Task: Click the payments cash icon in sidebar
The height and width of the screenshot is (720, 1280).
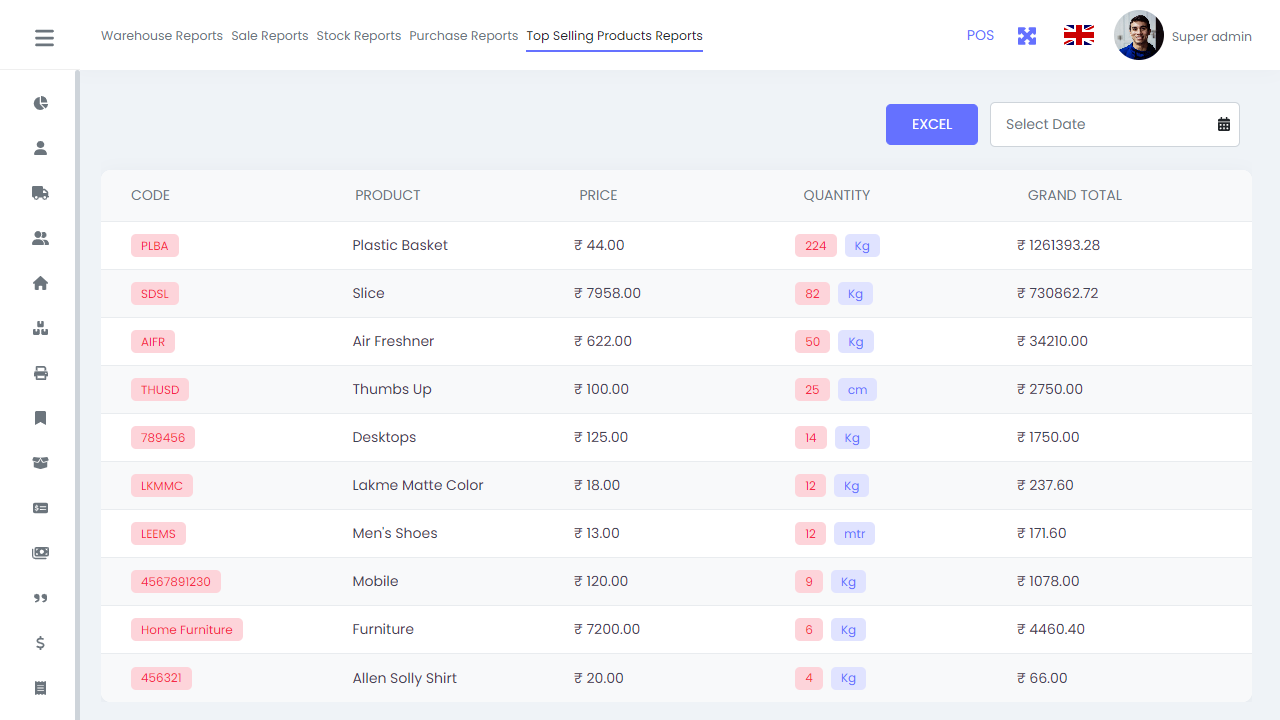Action: 40,553
